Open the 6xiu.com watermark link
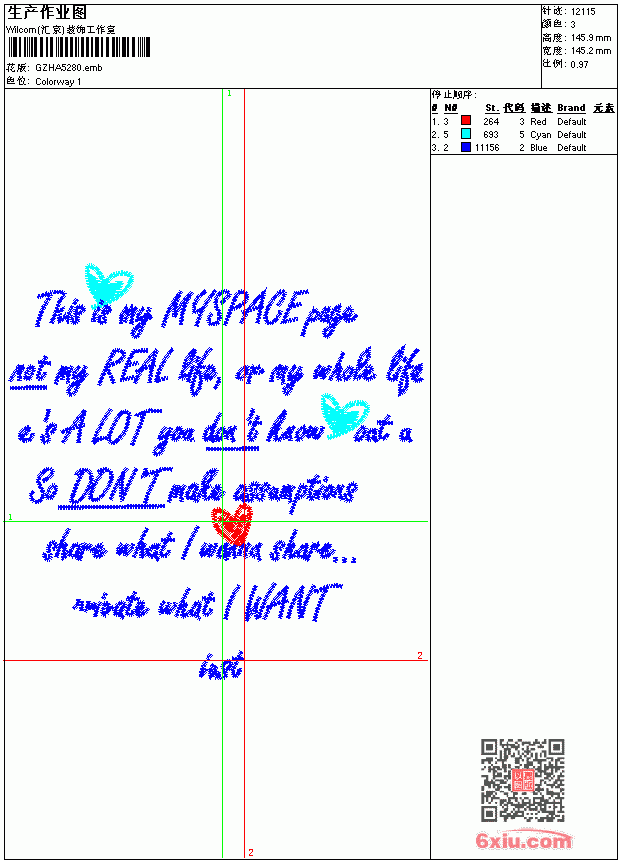Screen dimensions: 620x860 [x=524, y=840]
